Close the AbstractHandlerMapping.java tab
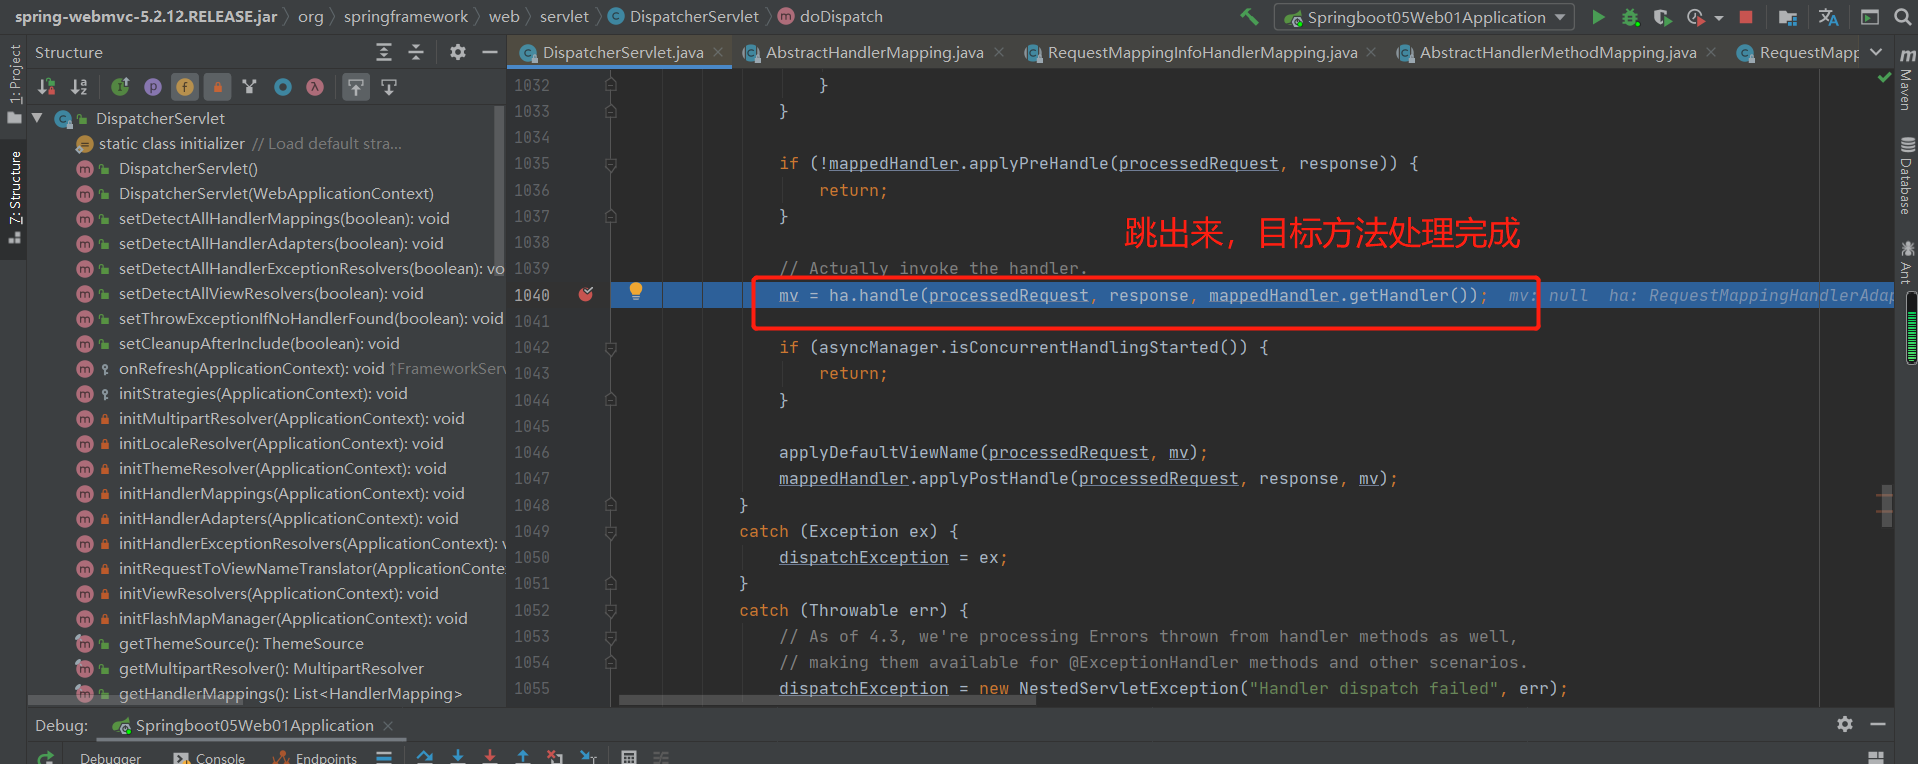 coord(998,52)
